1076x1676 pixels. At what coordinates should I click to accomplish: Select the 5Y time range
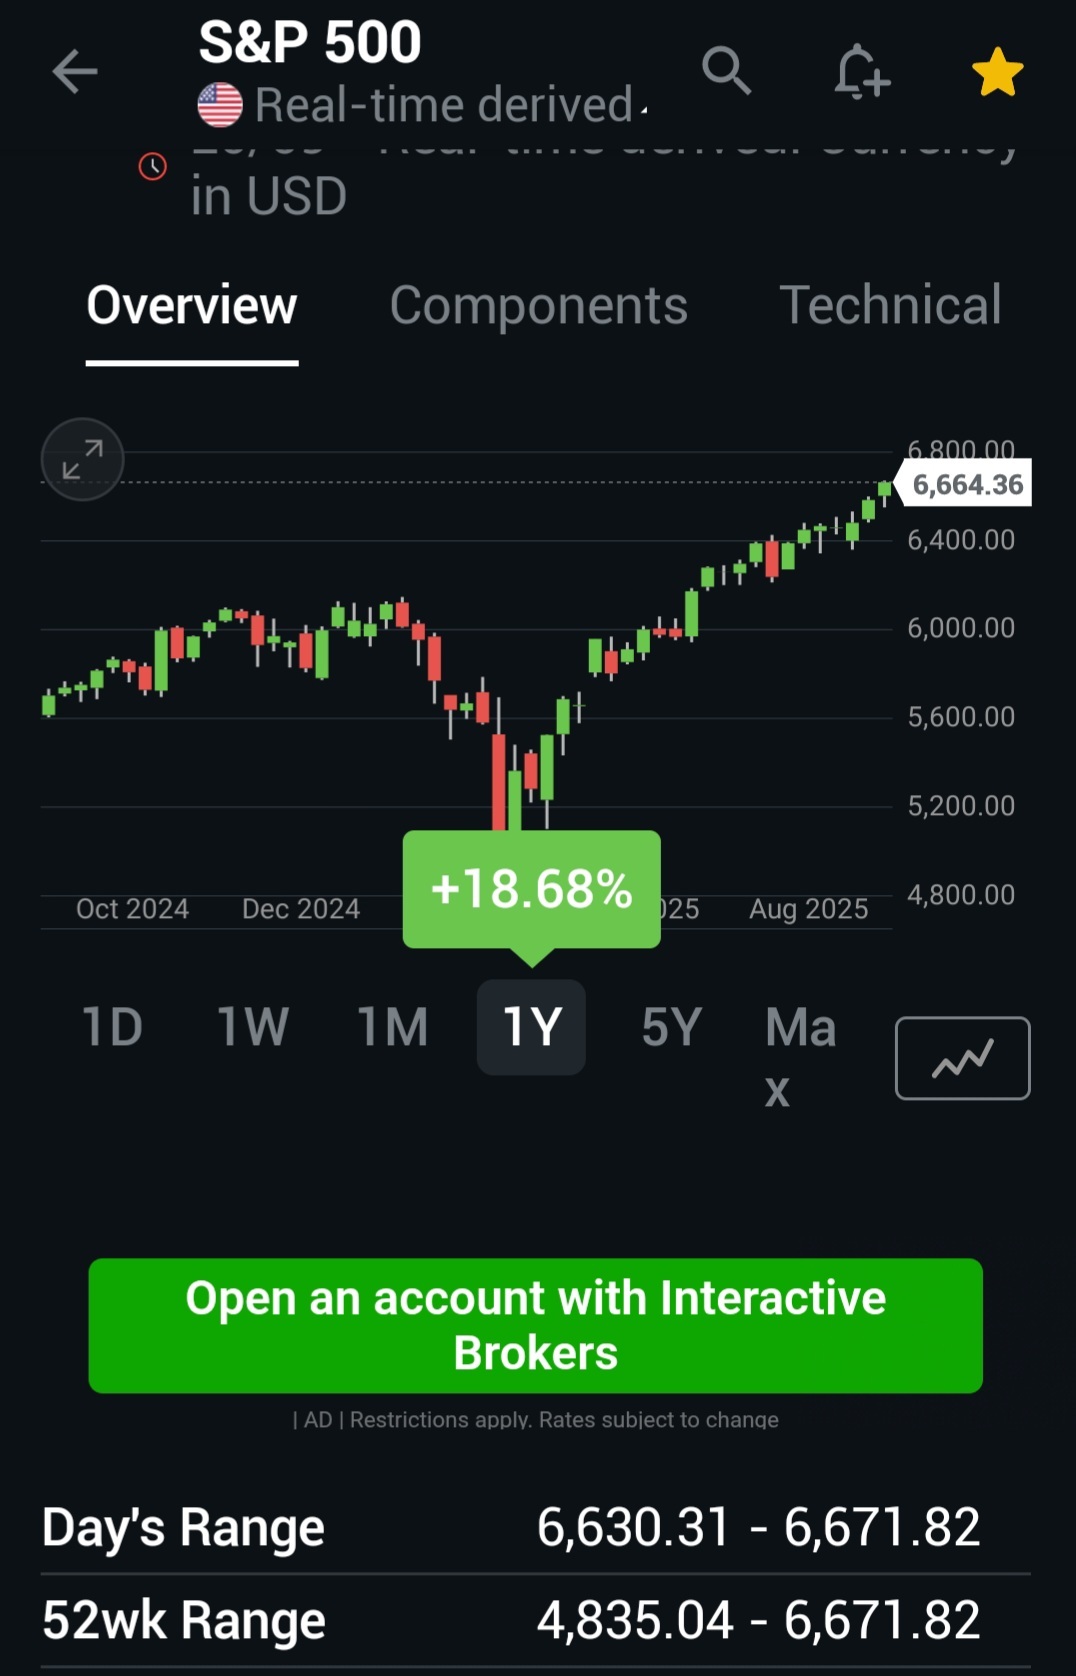(x=671, y=1027)
